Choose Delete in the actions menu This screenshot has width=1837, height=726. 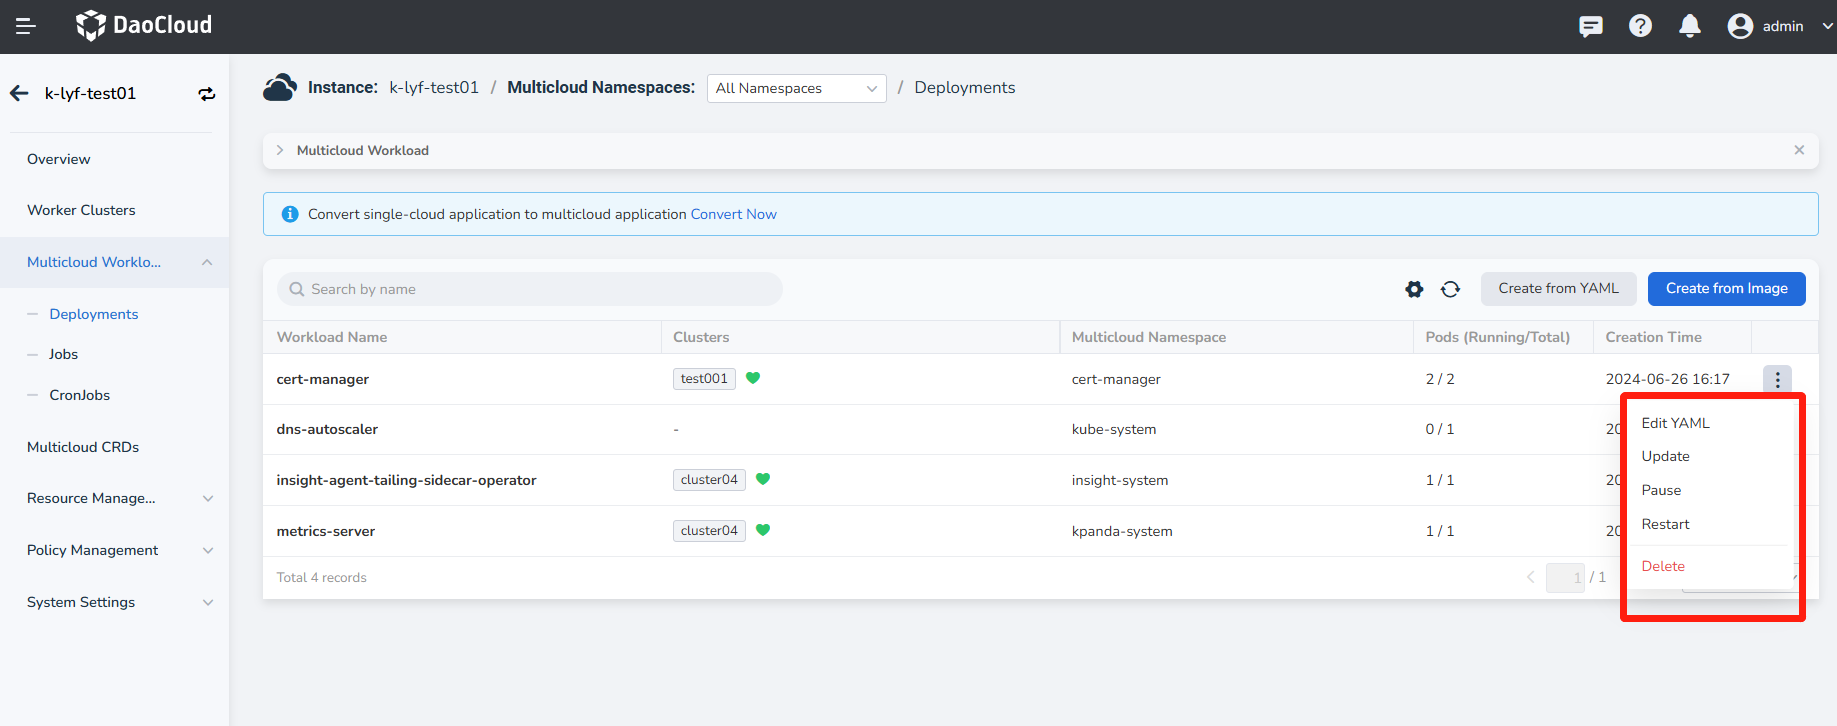1663,566
